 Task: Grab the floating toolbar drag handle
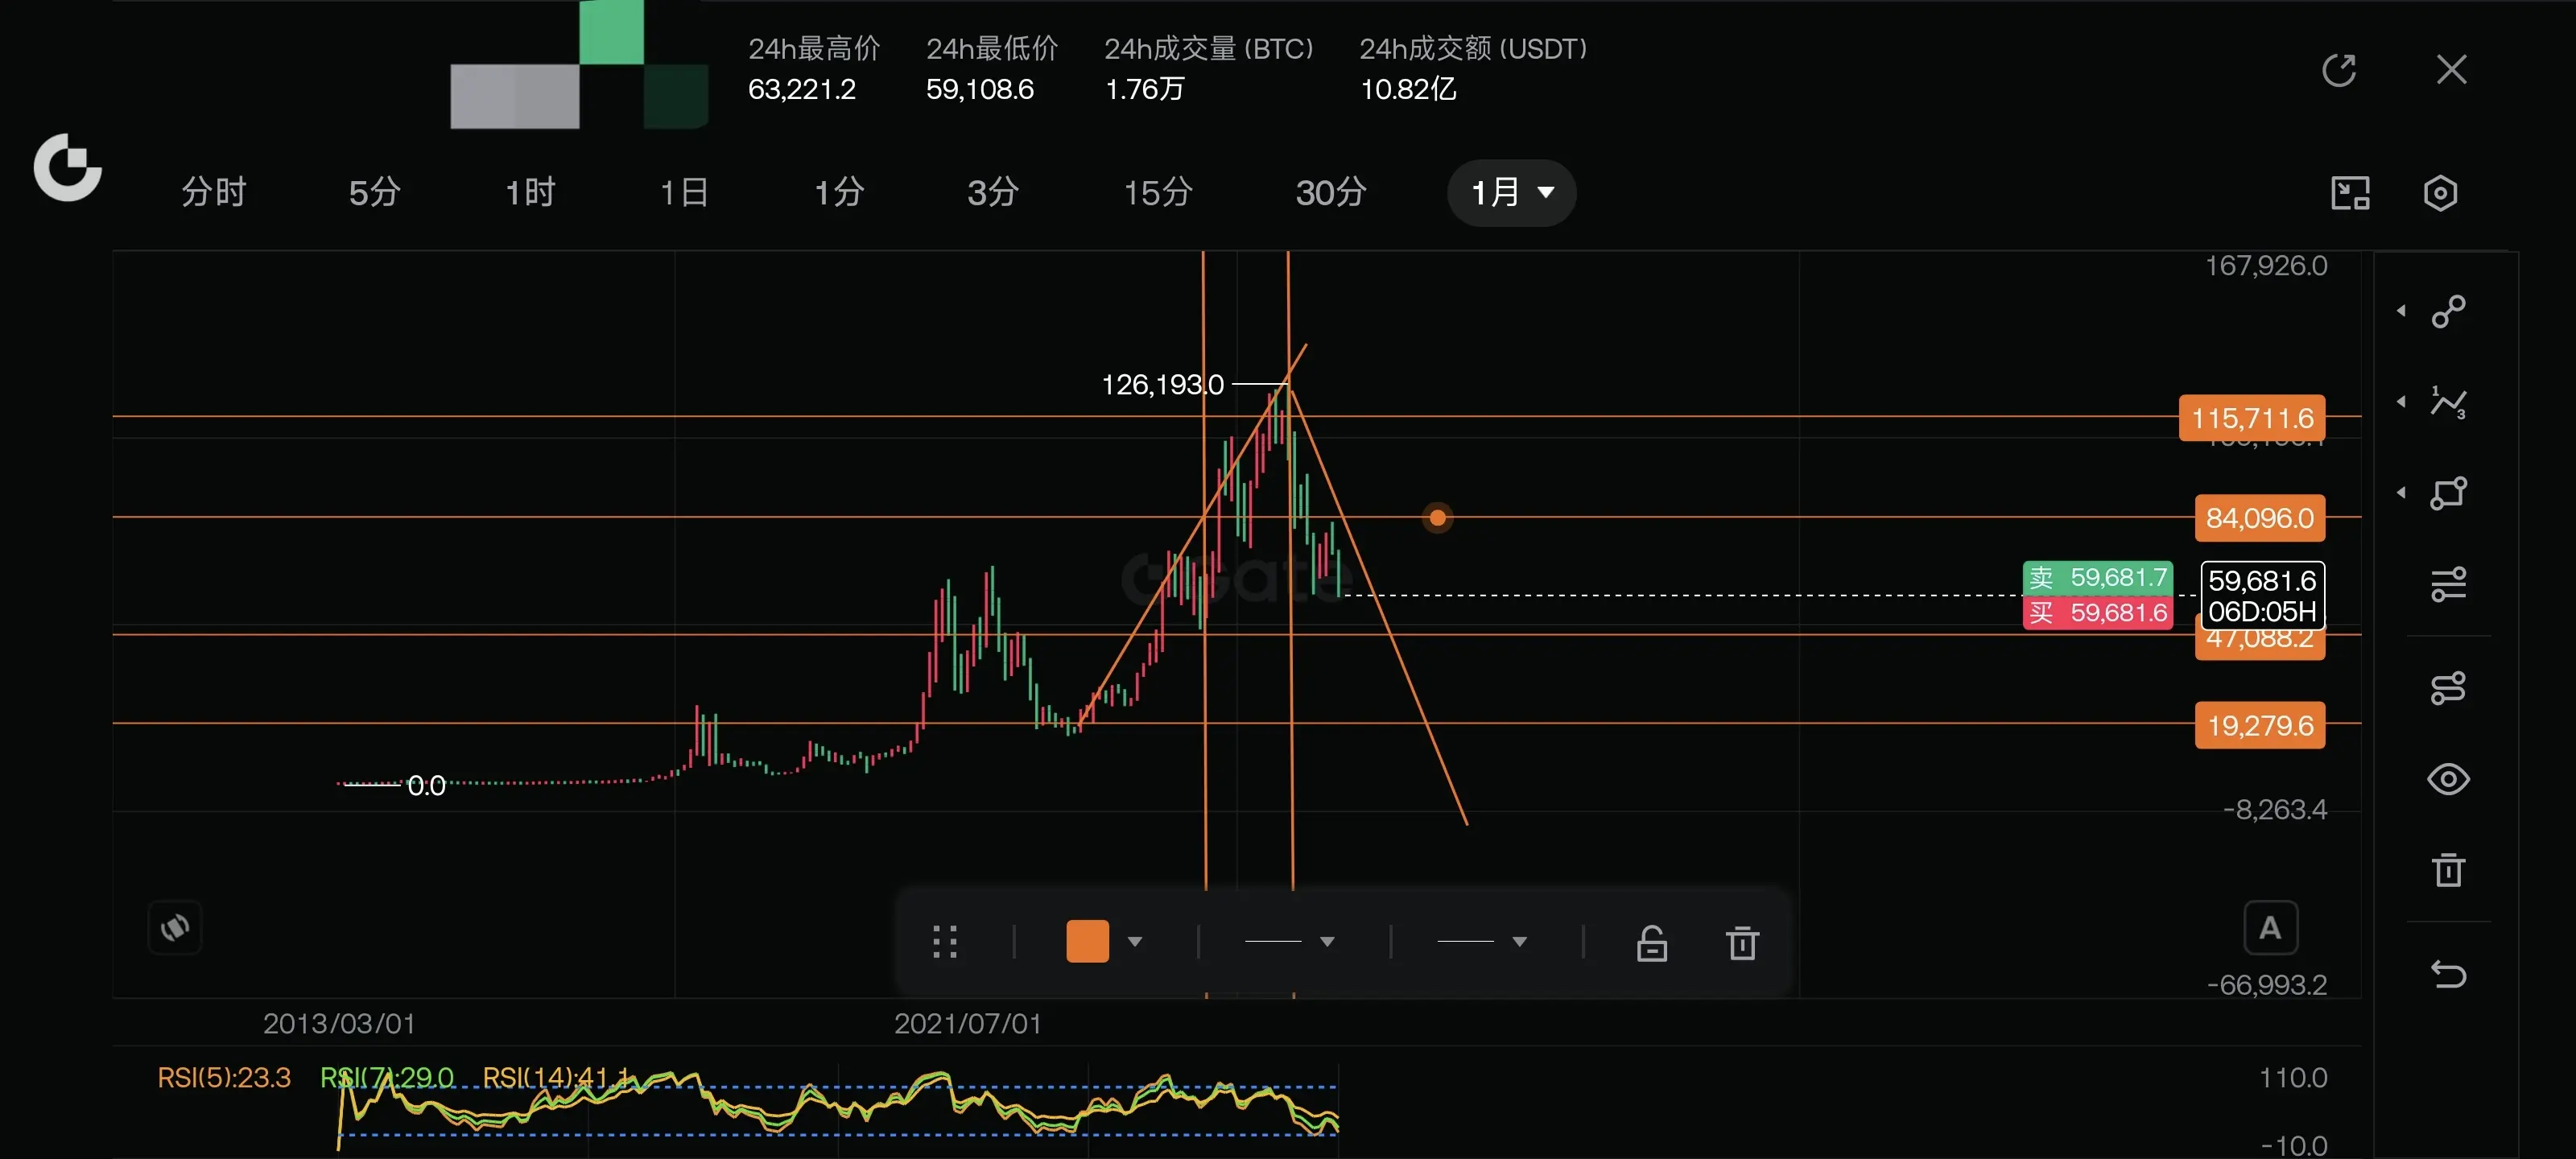coord(945,941)
